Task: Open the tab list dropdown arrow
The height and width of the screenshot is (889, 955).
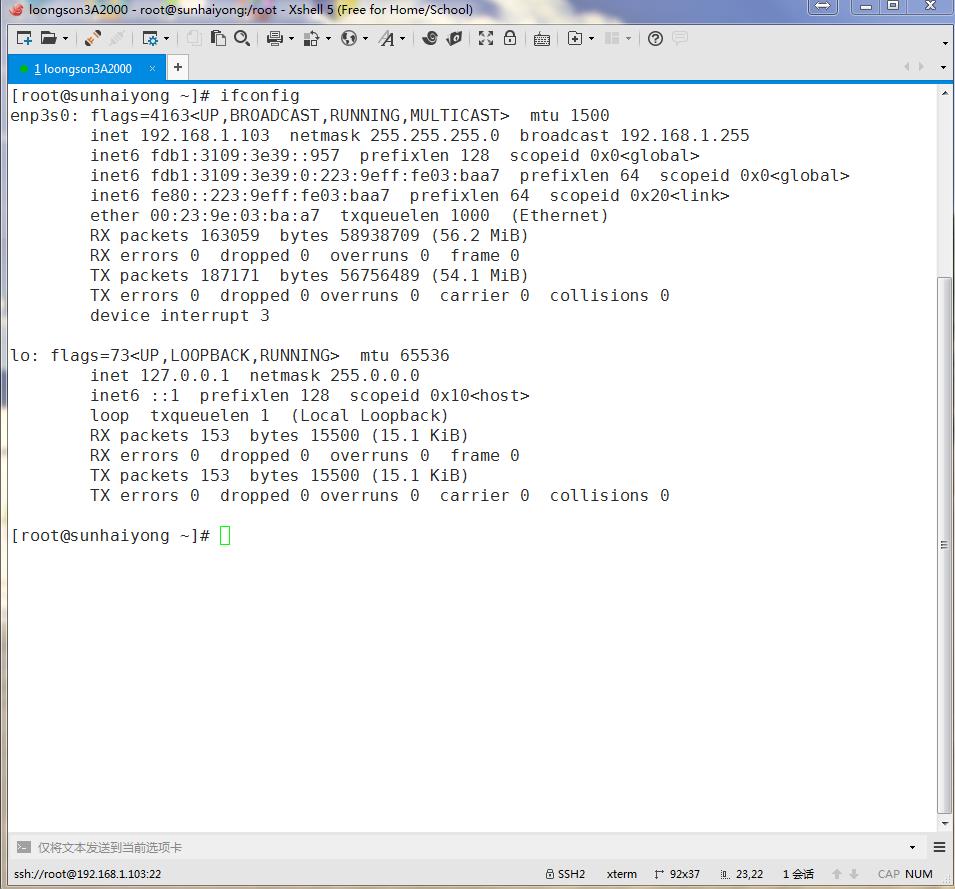Action: pyautogui.click(x=943, y=67)
